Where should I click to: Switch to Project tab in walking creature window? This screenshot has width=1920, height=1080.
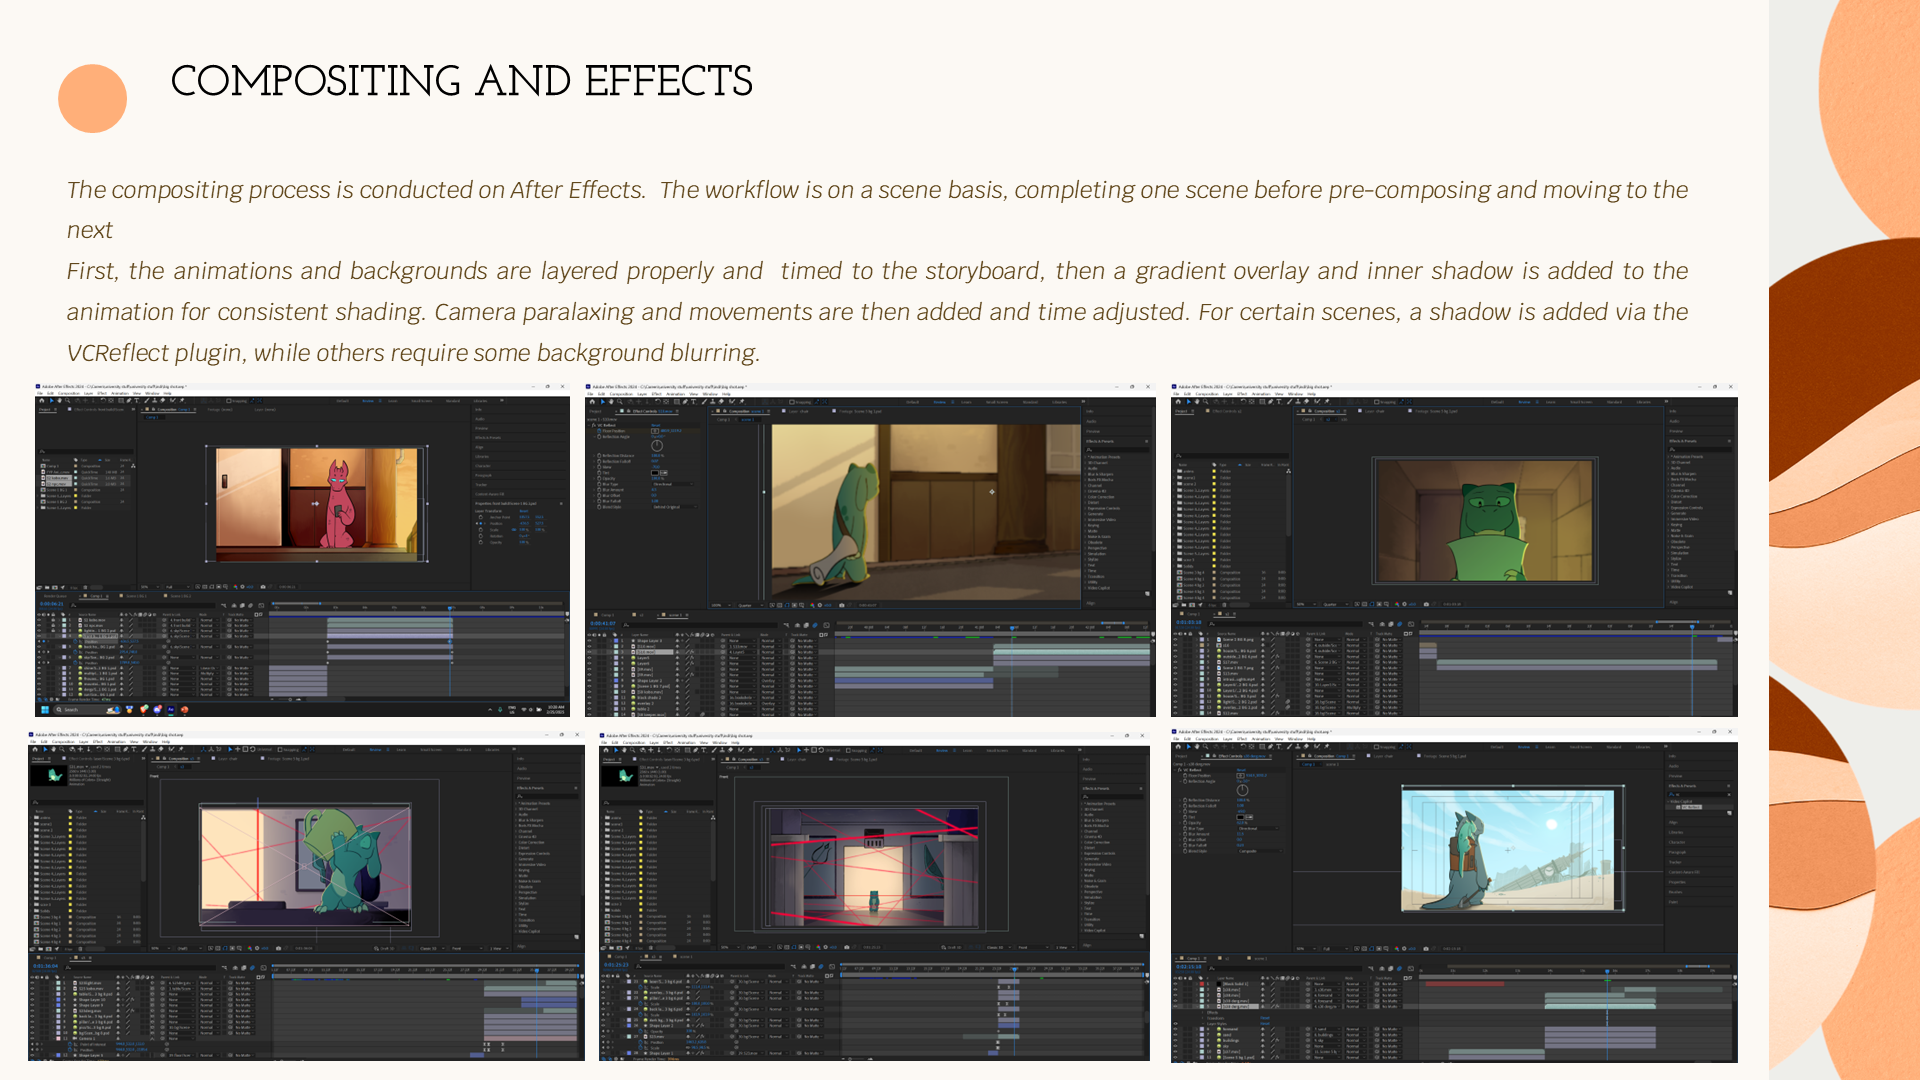click(x=595, y=411)
